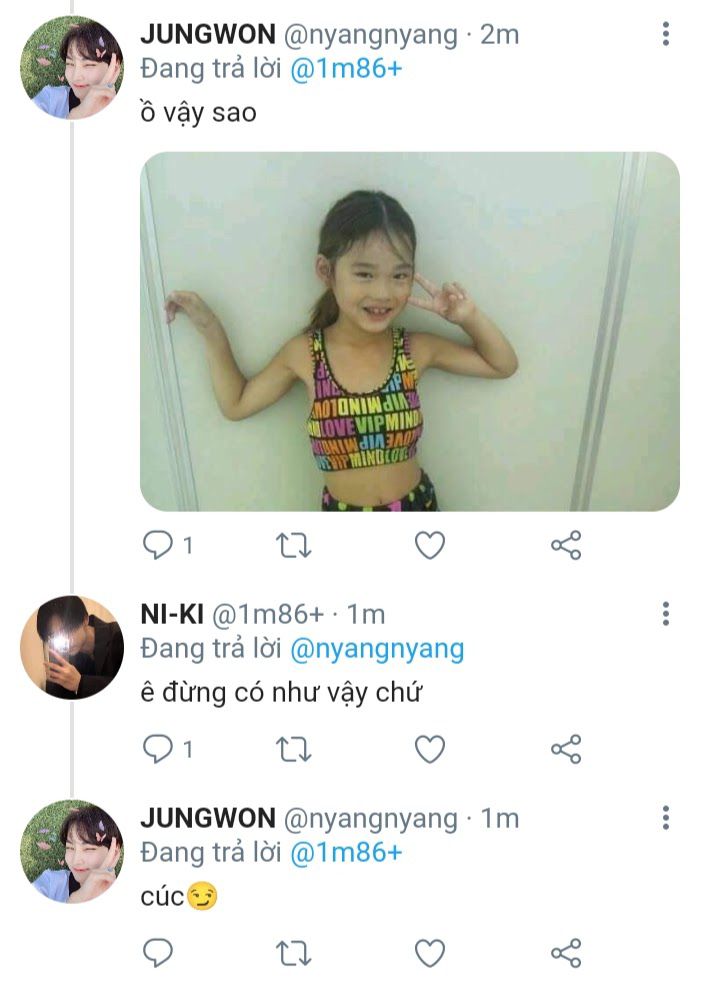Share JUNGWON's photo tweet
720x983 pixels.
click(x=566, y=545)
